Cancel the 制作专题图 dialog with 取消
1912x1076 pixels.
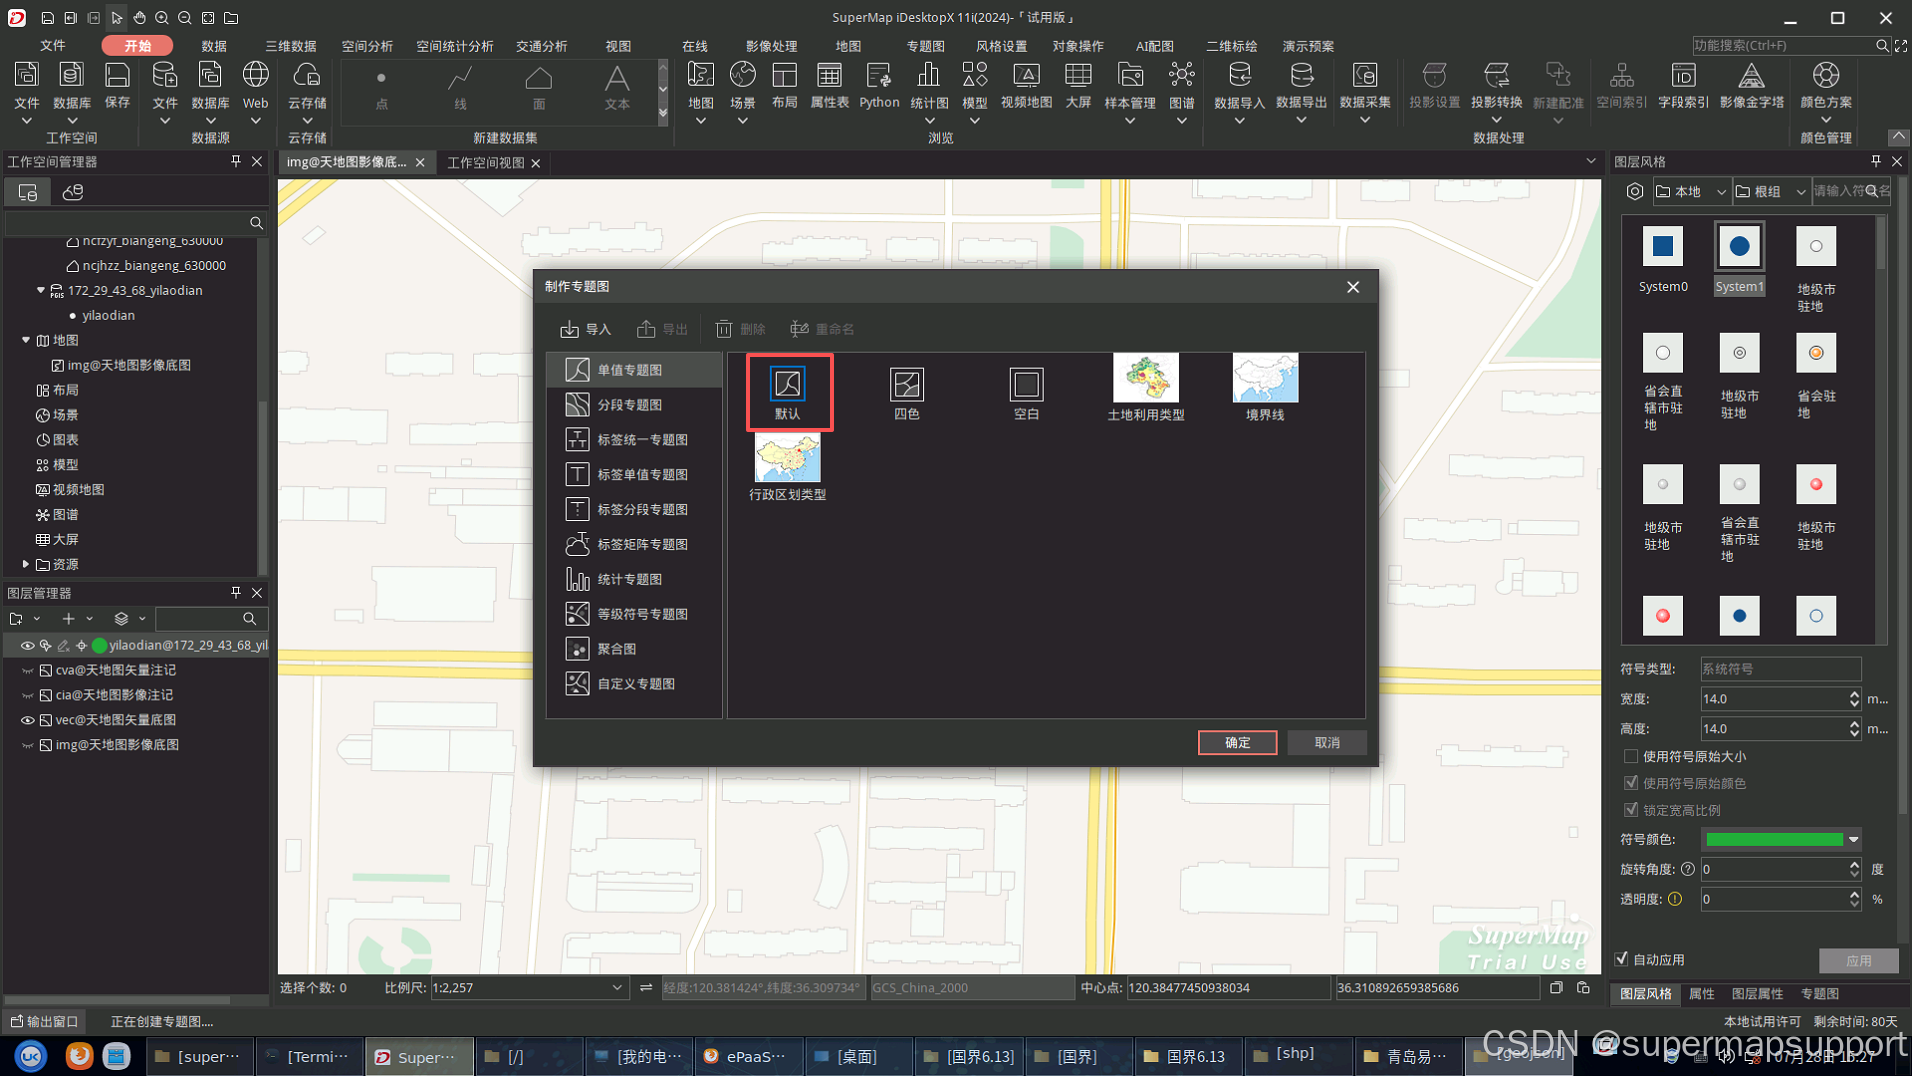pos(1327,743)
